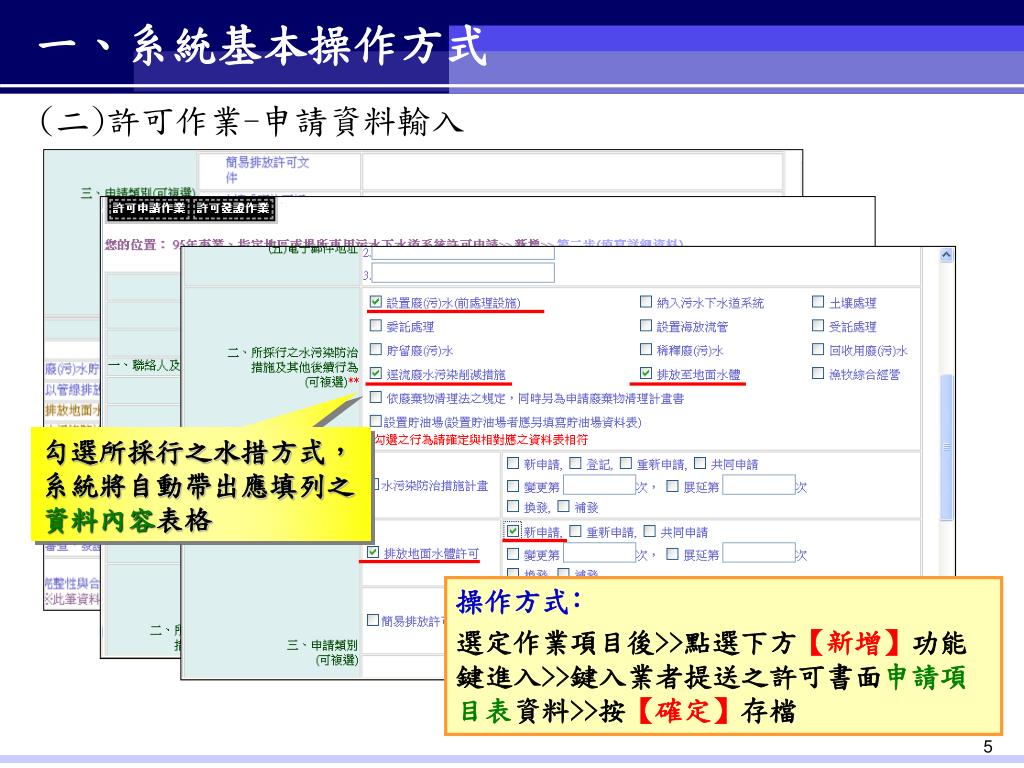Click the red 勾選之行為請確定 notice text

[x=481, y=440]
